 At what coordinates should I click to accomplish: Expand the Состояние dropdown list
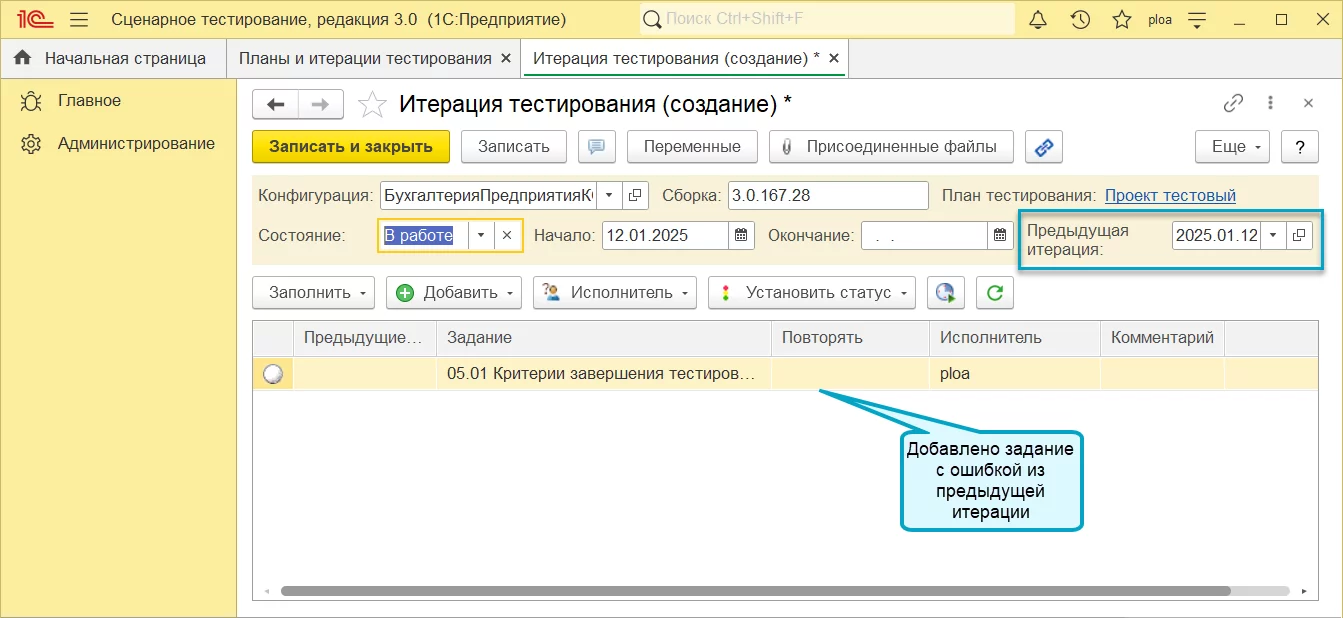481,236
